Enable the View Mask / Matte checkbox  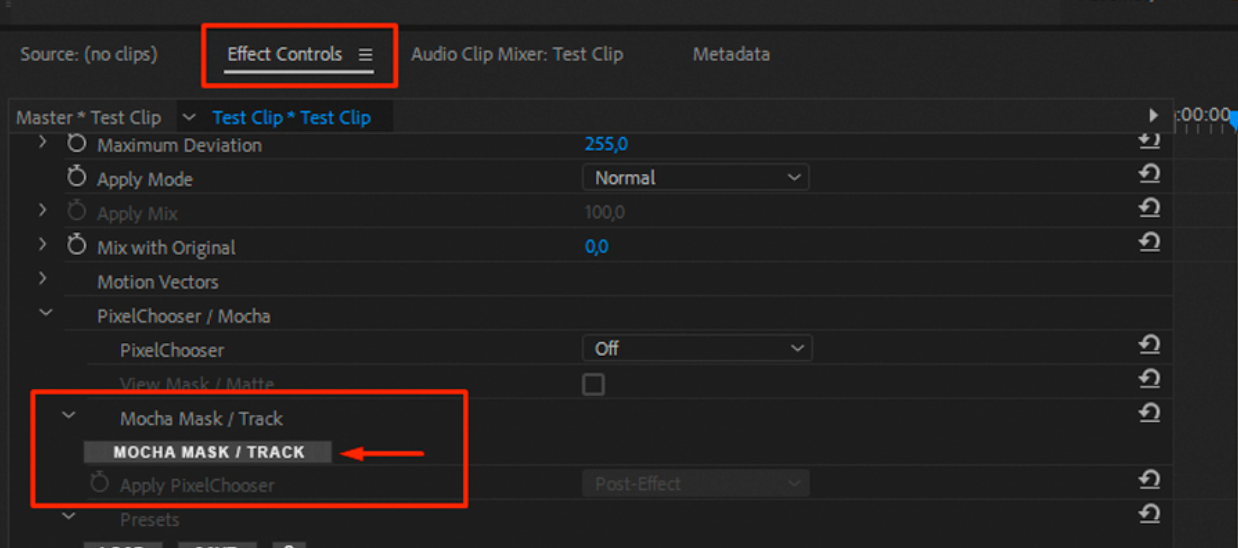594,384
